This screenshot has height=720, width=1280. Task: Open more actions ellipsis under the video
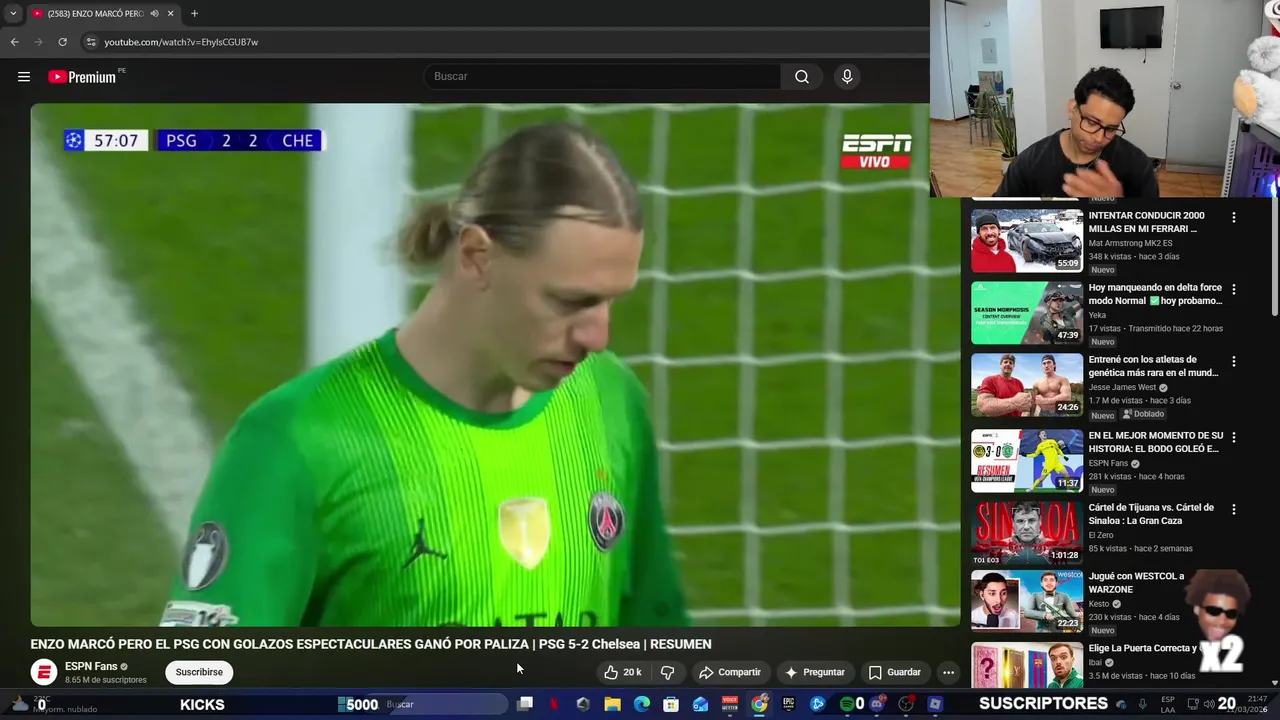948,672
